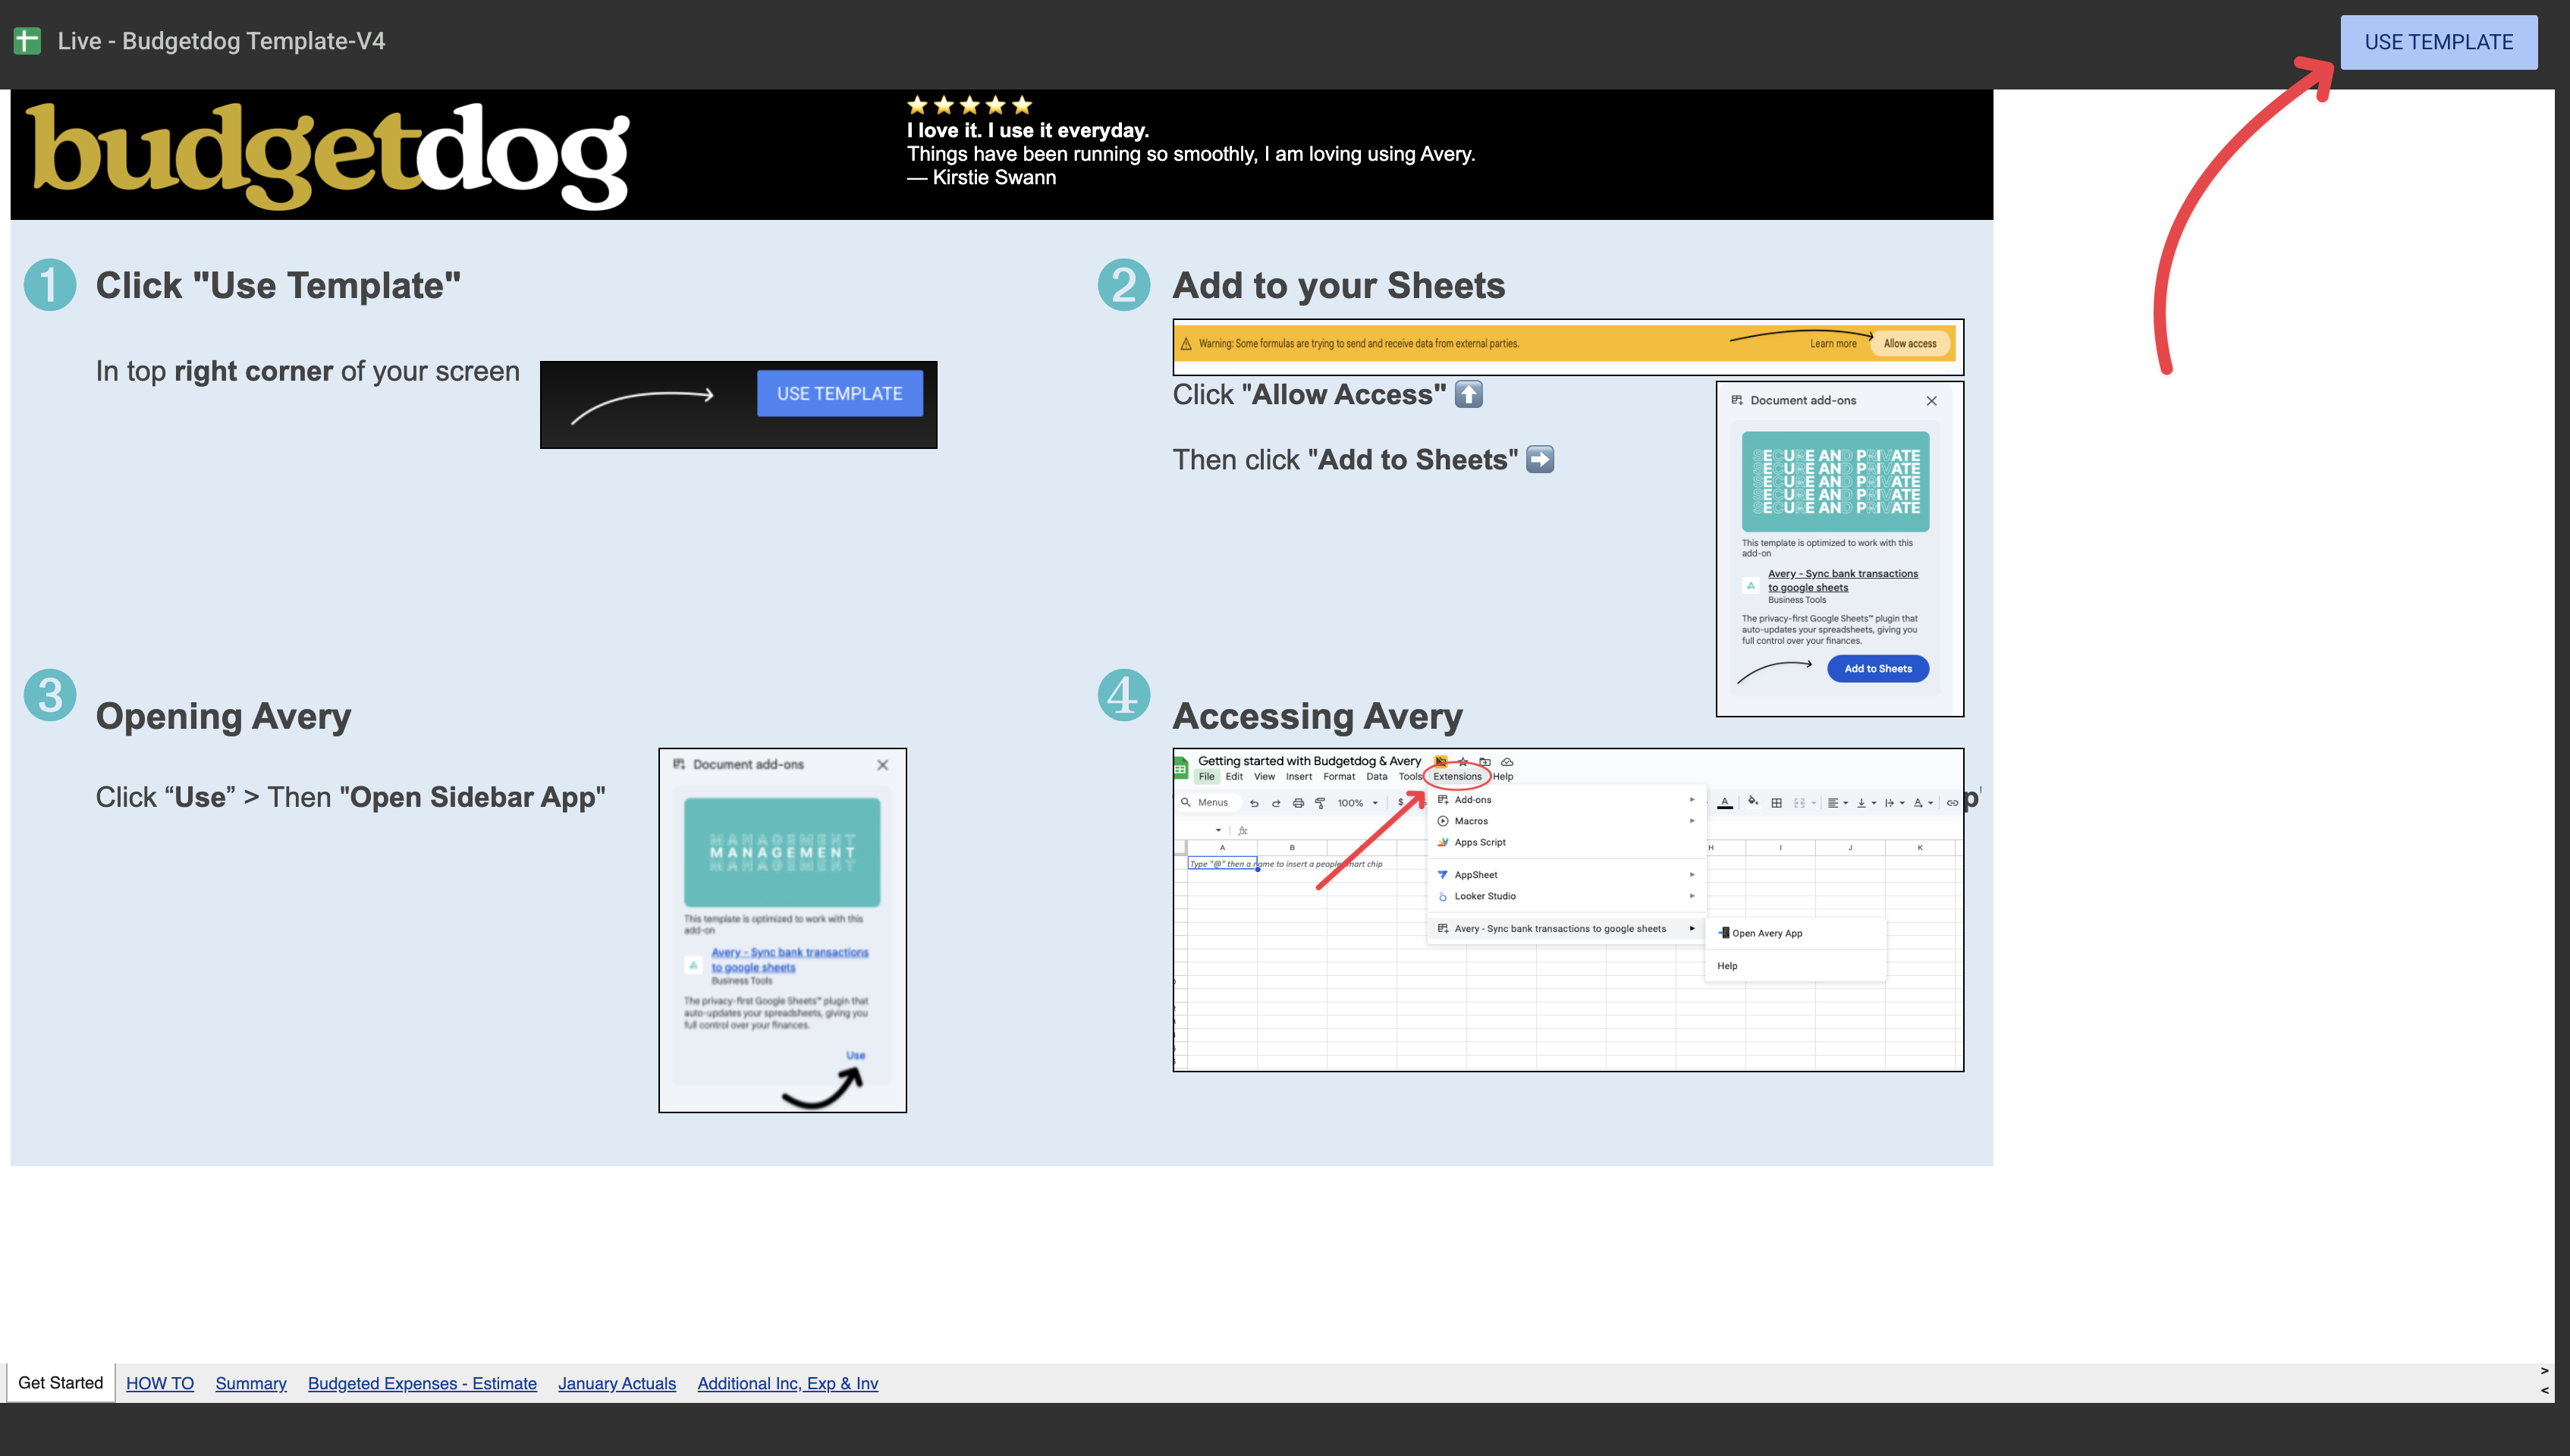2570x1456 pixels.
Task: Open the HOW TO sheet tab
Action: 160,1383
